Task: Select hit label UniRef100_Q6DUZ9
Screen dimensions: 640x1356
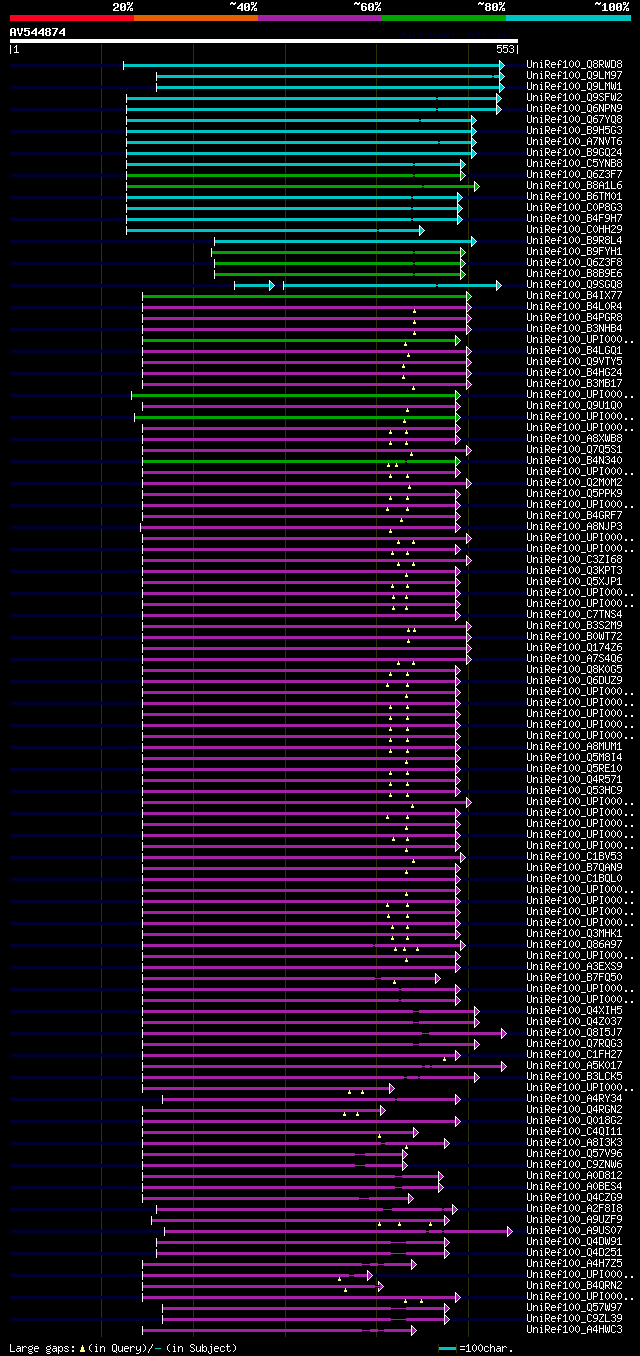Action: 574,680
